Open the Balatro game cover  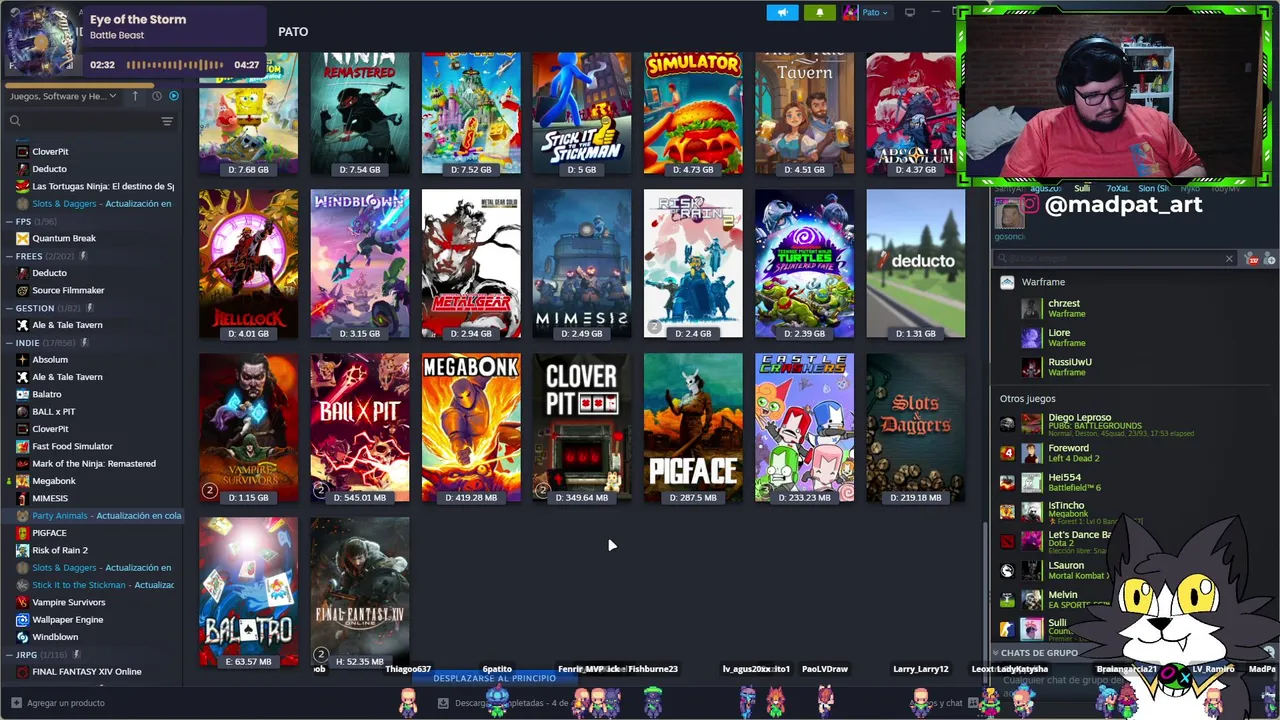[x=248, y=592]
